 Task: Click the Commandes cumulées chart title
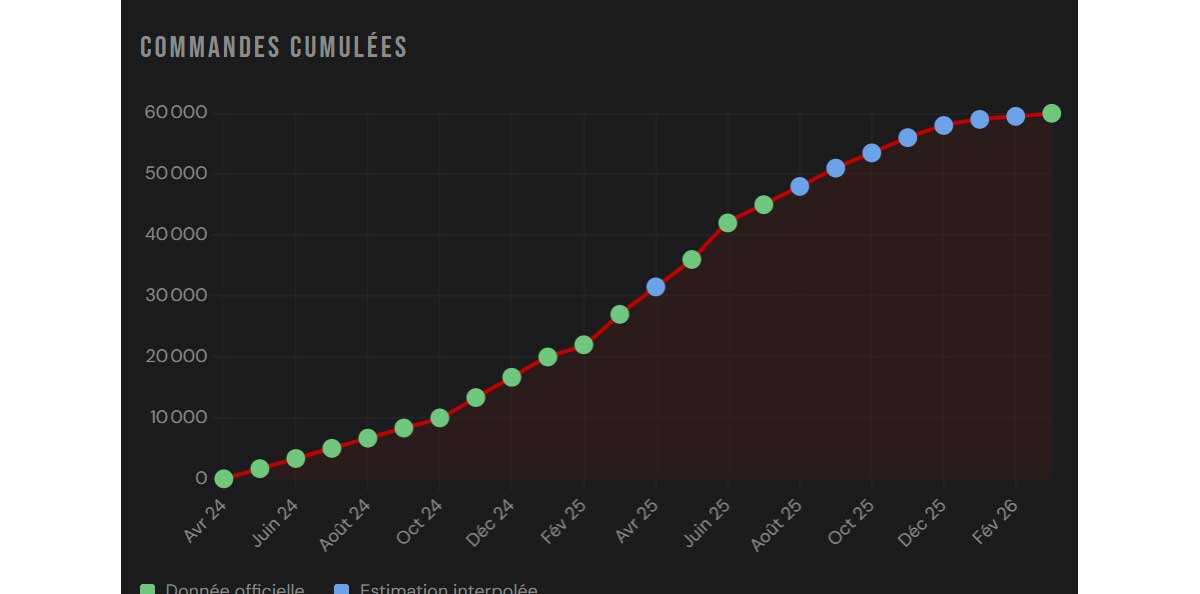pos(274,47)
